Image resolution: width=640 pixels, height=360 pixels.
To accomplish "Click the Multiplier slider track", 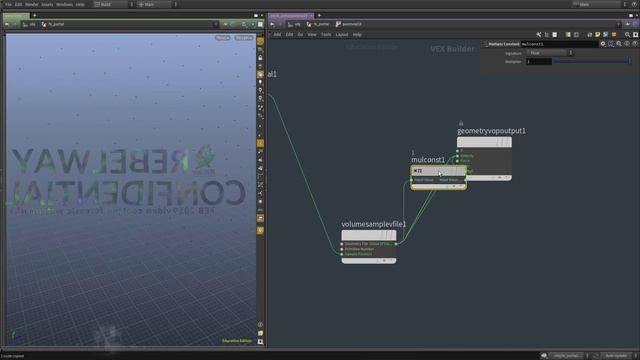I will point(592,62).
